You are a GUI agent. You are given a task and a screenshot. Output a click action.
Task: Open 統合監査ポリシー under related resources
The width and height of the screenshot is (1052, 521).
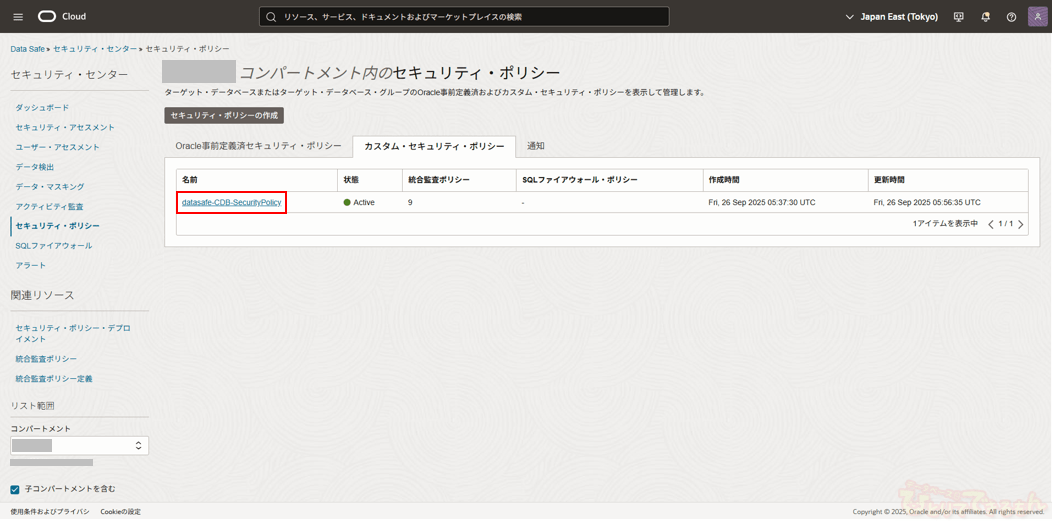pos(46,359)
